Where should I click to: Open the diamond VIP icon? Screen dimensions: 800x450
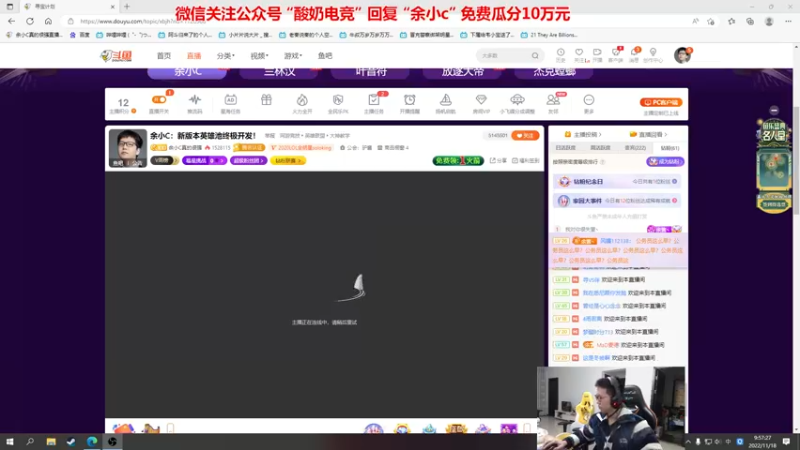click(481, 103)
